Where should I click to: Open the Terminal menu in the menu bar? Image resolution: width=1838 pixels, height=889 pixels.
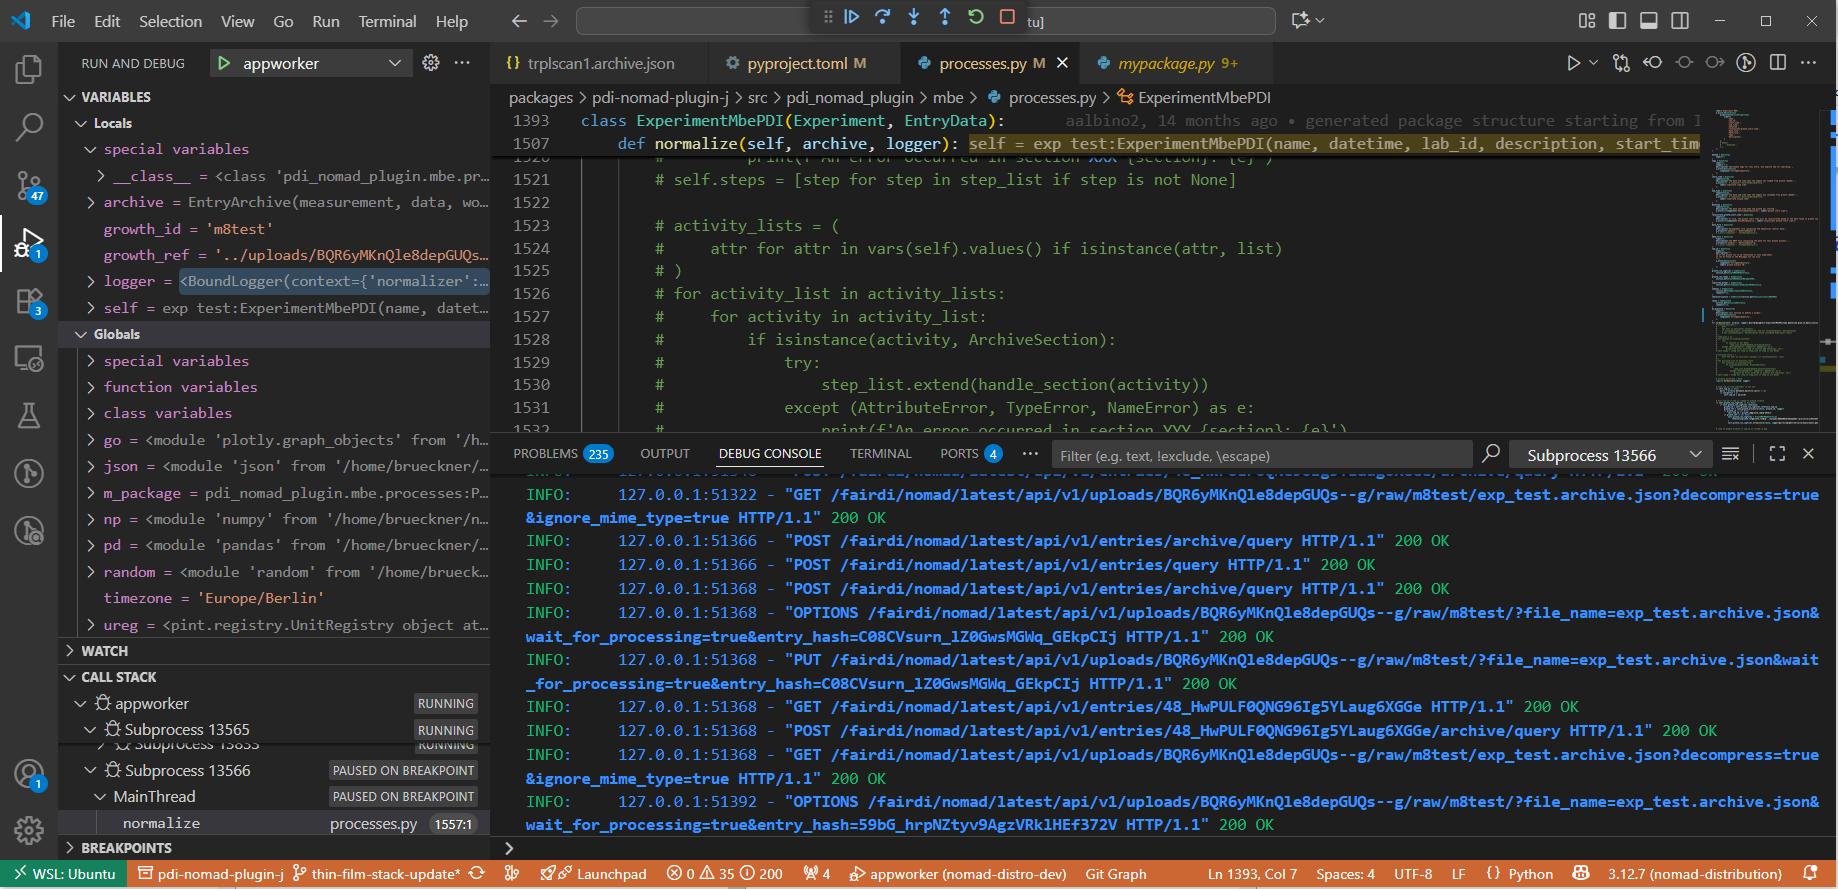click(x=387, y=21)
